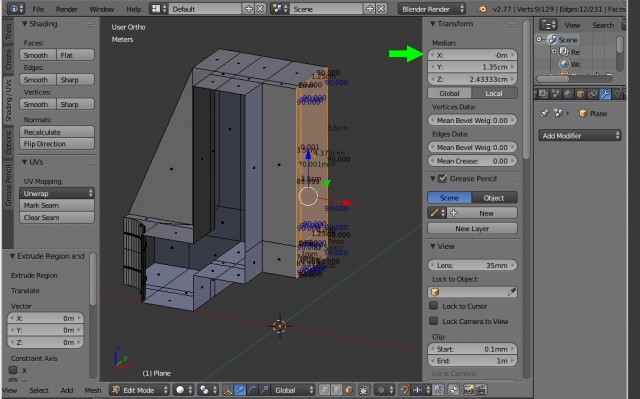Click Mark Seam button
640x399 pixels.
point(57,205)
